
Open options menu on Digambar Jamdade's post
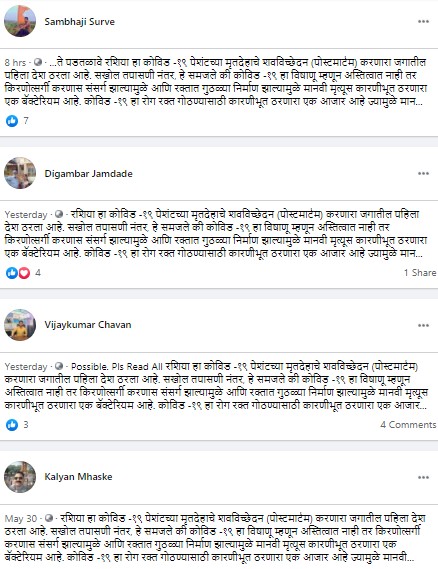[x=423, y=173]
